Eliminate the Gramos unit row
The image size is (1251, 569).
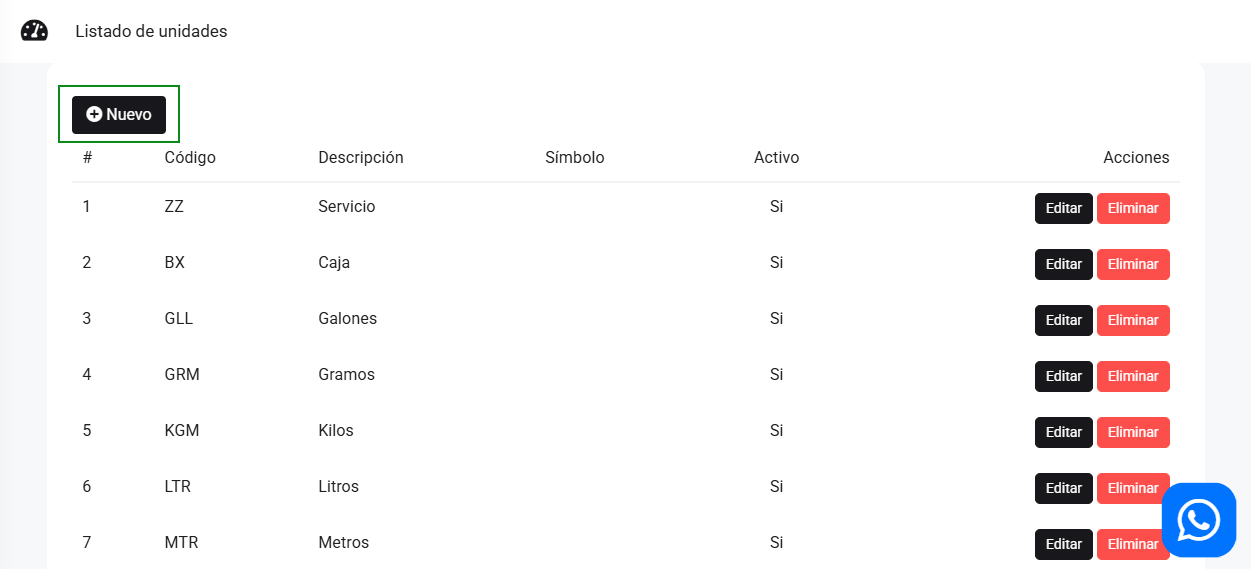(1132, 377)
